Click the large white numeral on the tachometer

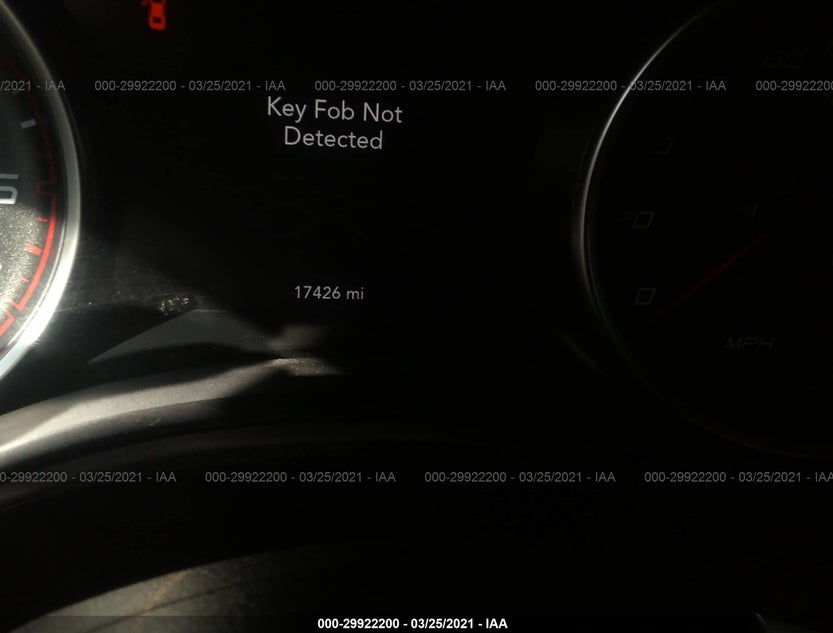8,189
